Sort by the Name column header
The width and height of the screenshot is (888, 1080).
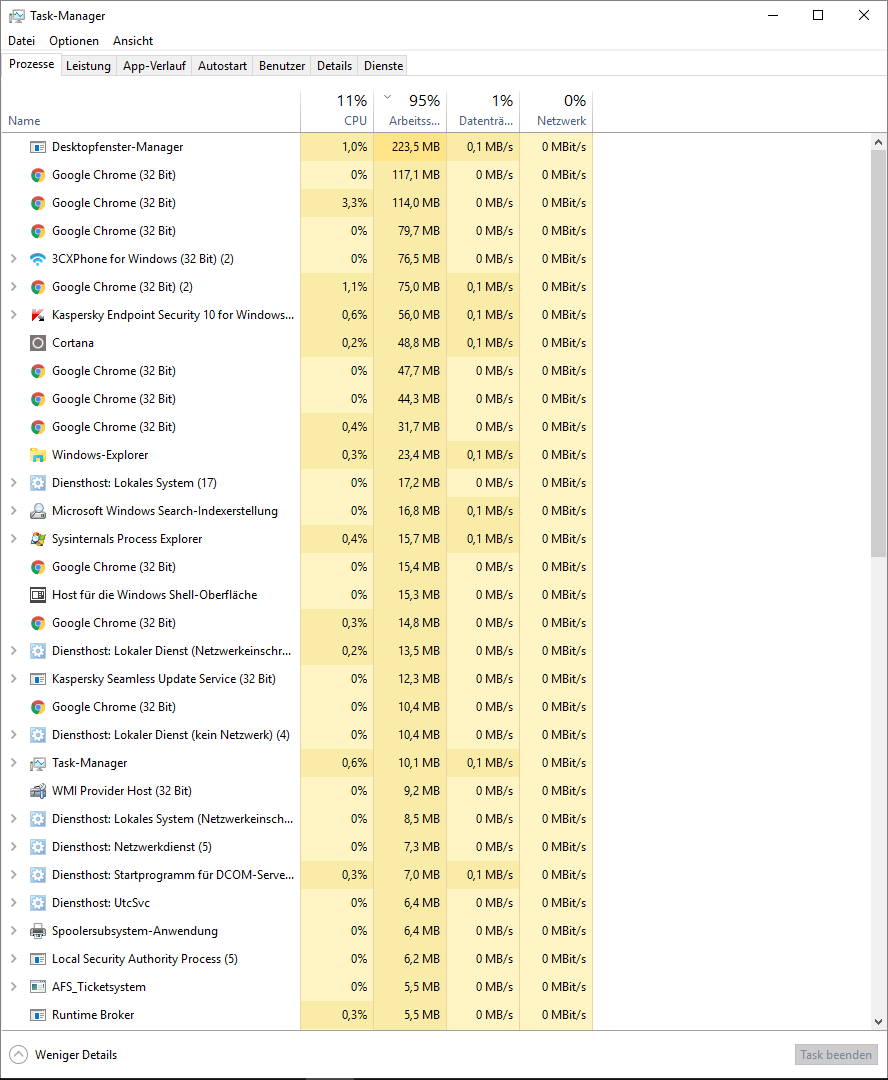tap(151, 111)
